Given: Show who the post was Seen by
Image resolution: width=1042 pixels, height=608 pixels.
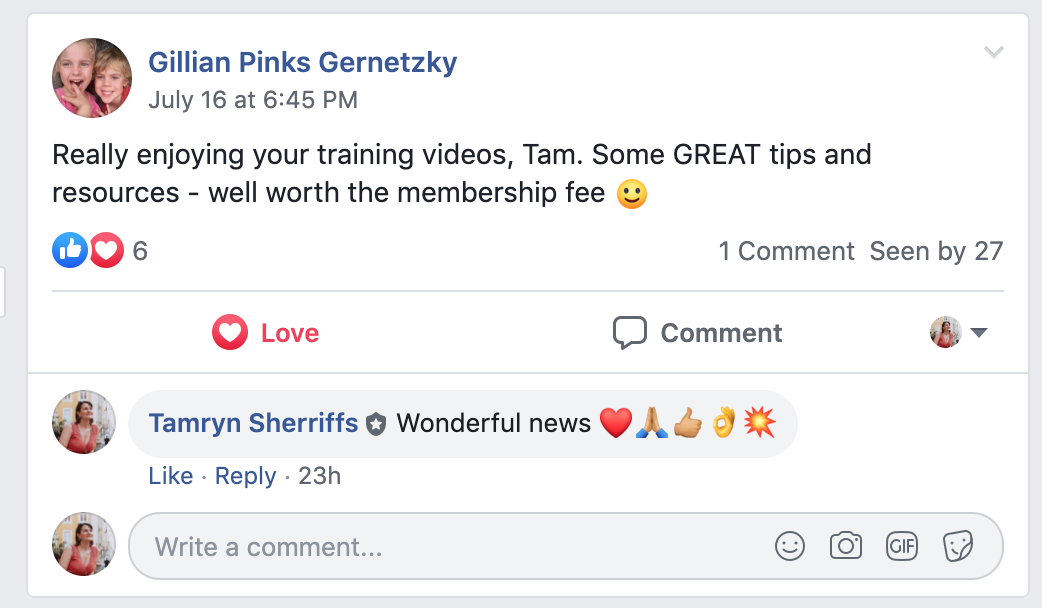Looking at the screenshot, I should [x=936, y=251].
